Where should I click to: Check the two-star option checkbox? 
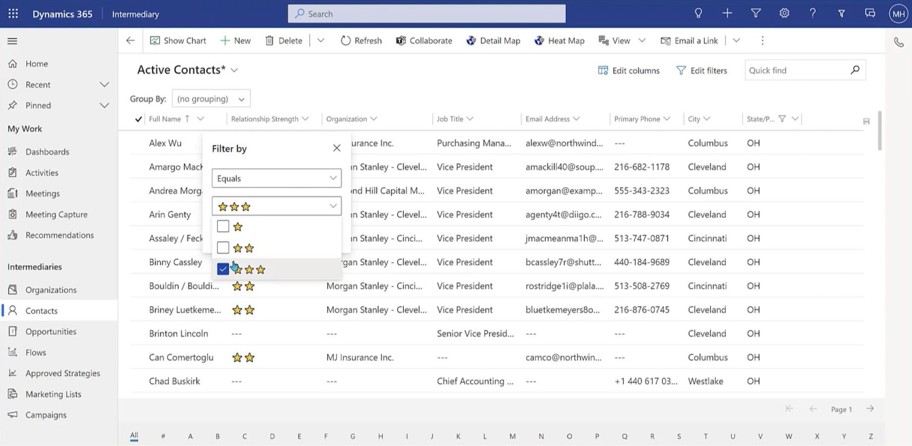click(x=223, y=248)
